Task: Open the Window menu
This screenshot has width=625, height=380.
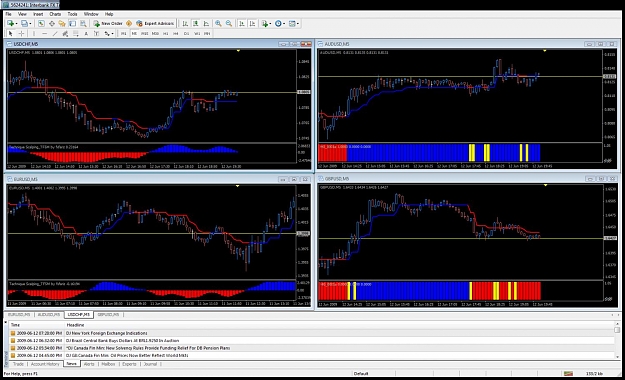Action: point(91,14)
